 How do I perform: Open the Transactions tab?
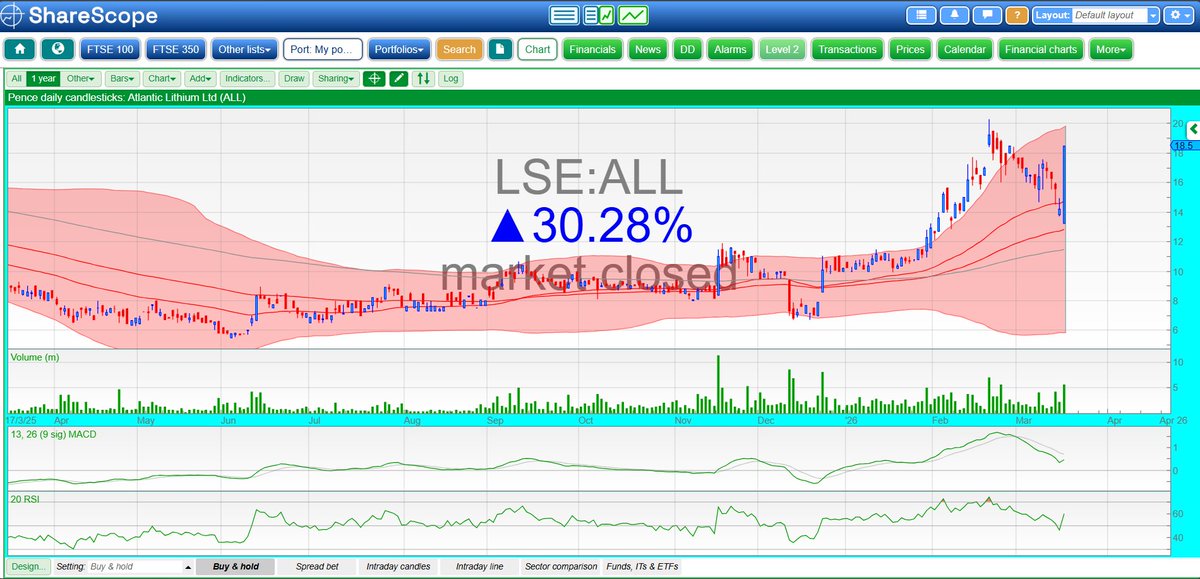click(x=847, y=49)
